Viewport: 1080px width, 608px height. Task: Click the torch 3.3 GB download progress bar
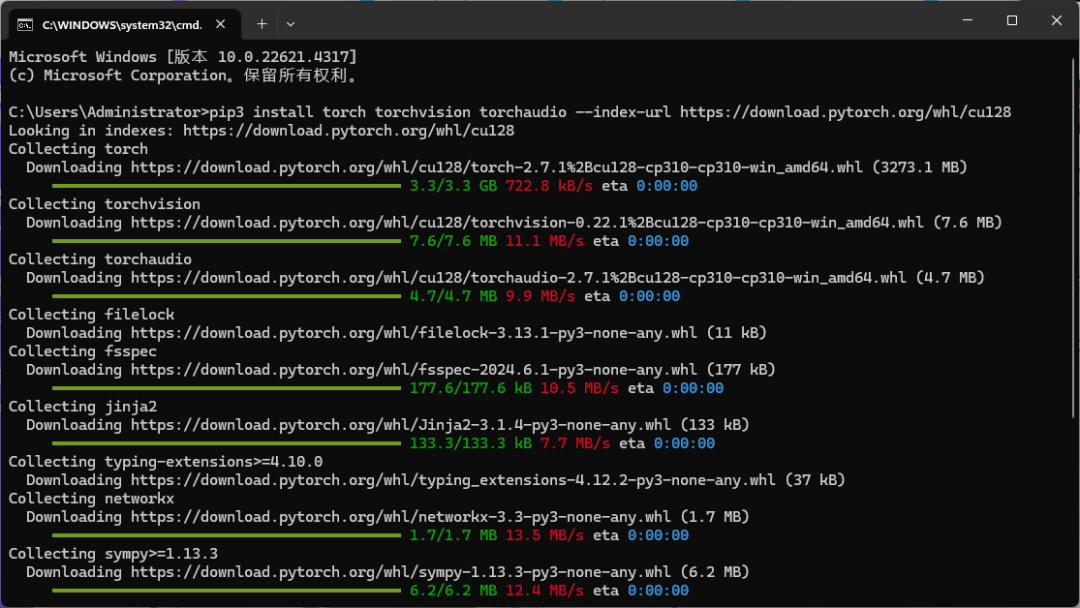click(226, 186)
